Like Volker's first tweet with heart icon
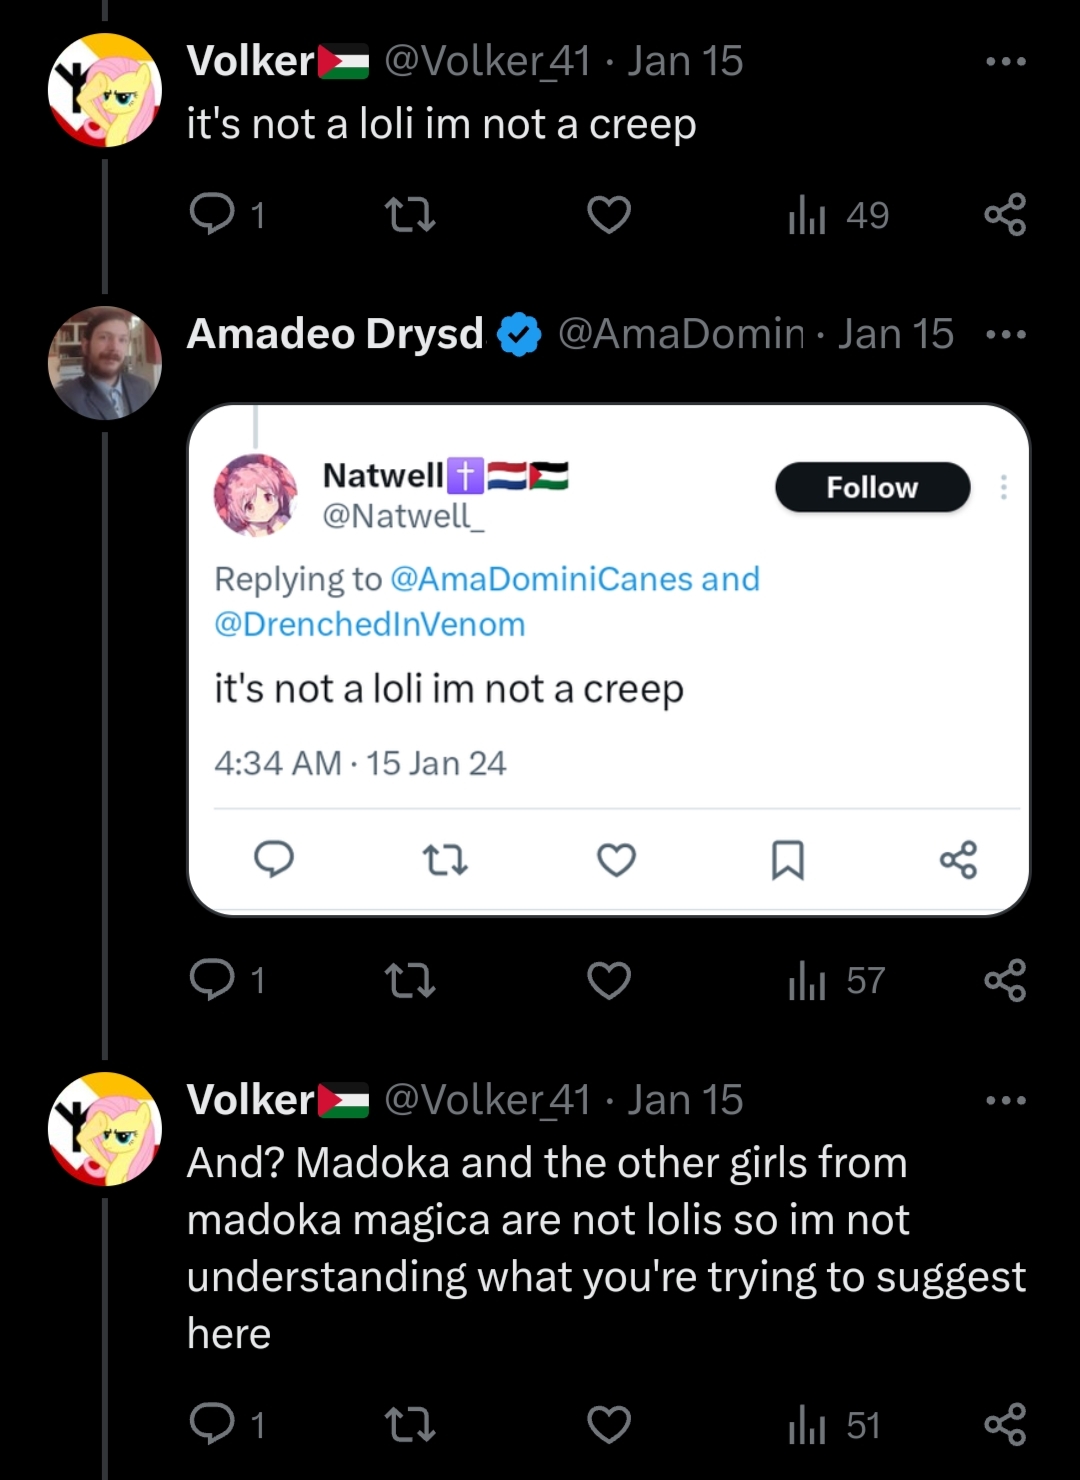This screenshot has height=1480, width=1080. click(609, 215)
